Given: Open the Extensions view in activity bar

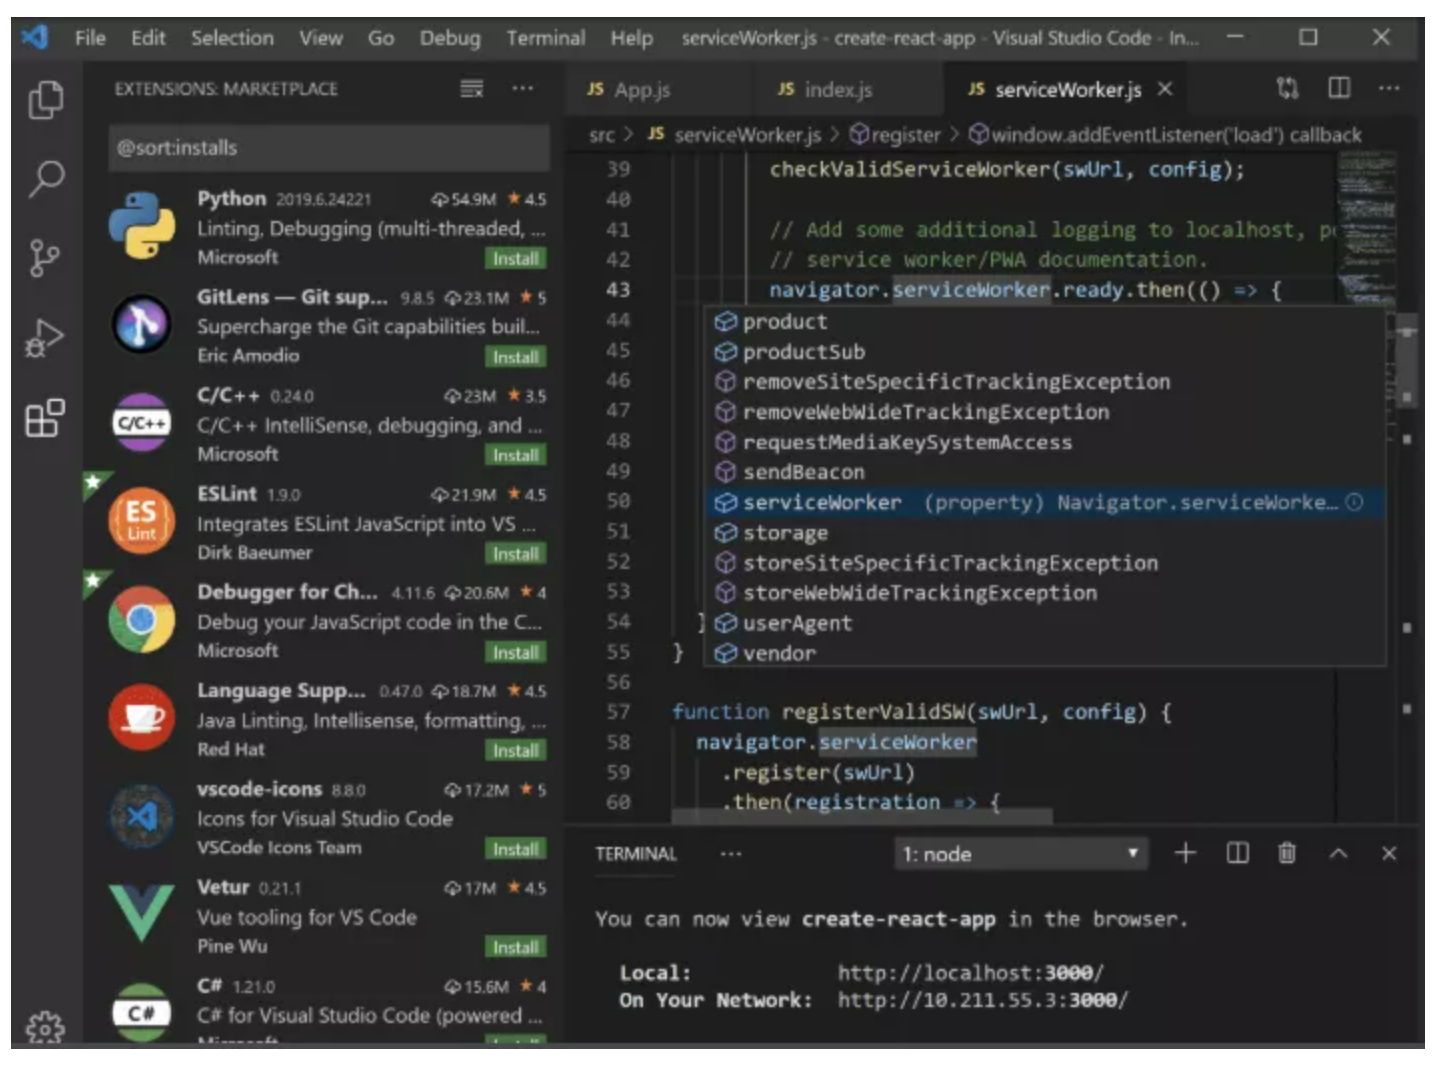Looking at the screenshot, I should point(45,417).
